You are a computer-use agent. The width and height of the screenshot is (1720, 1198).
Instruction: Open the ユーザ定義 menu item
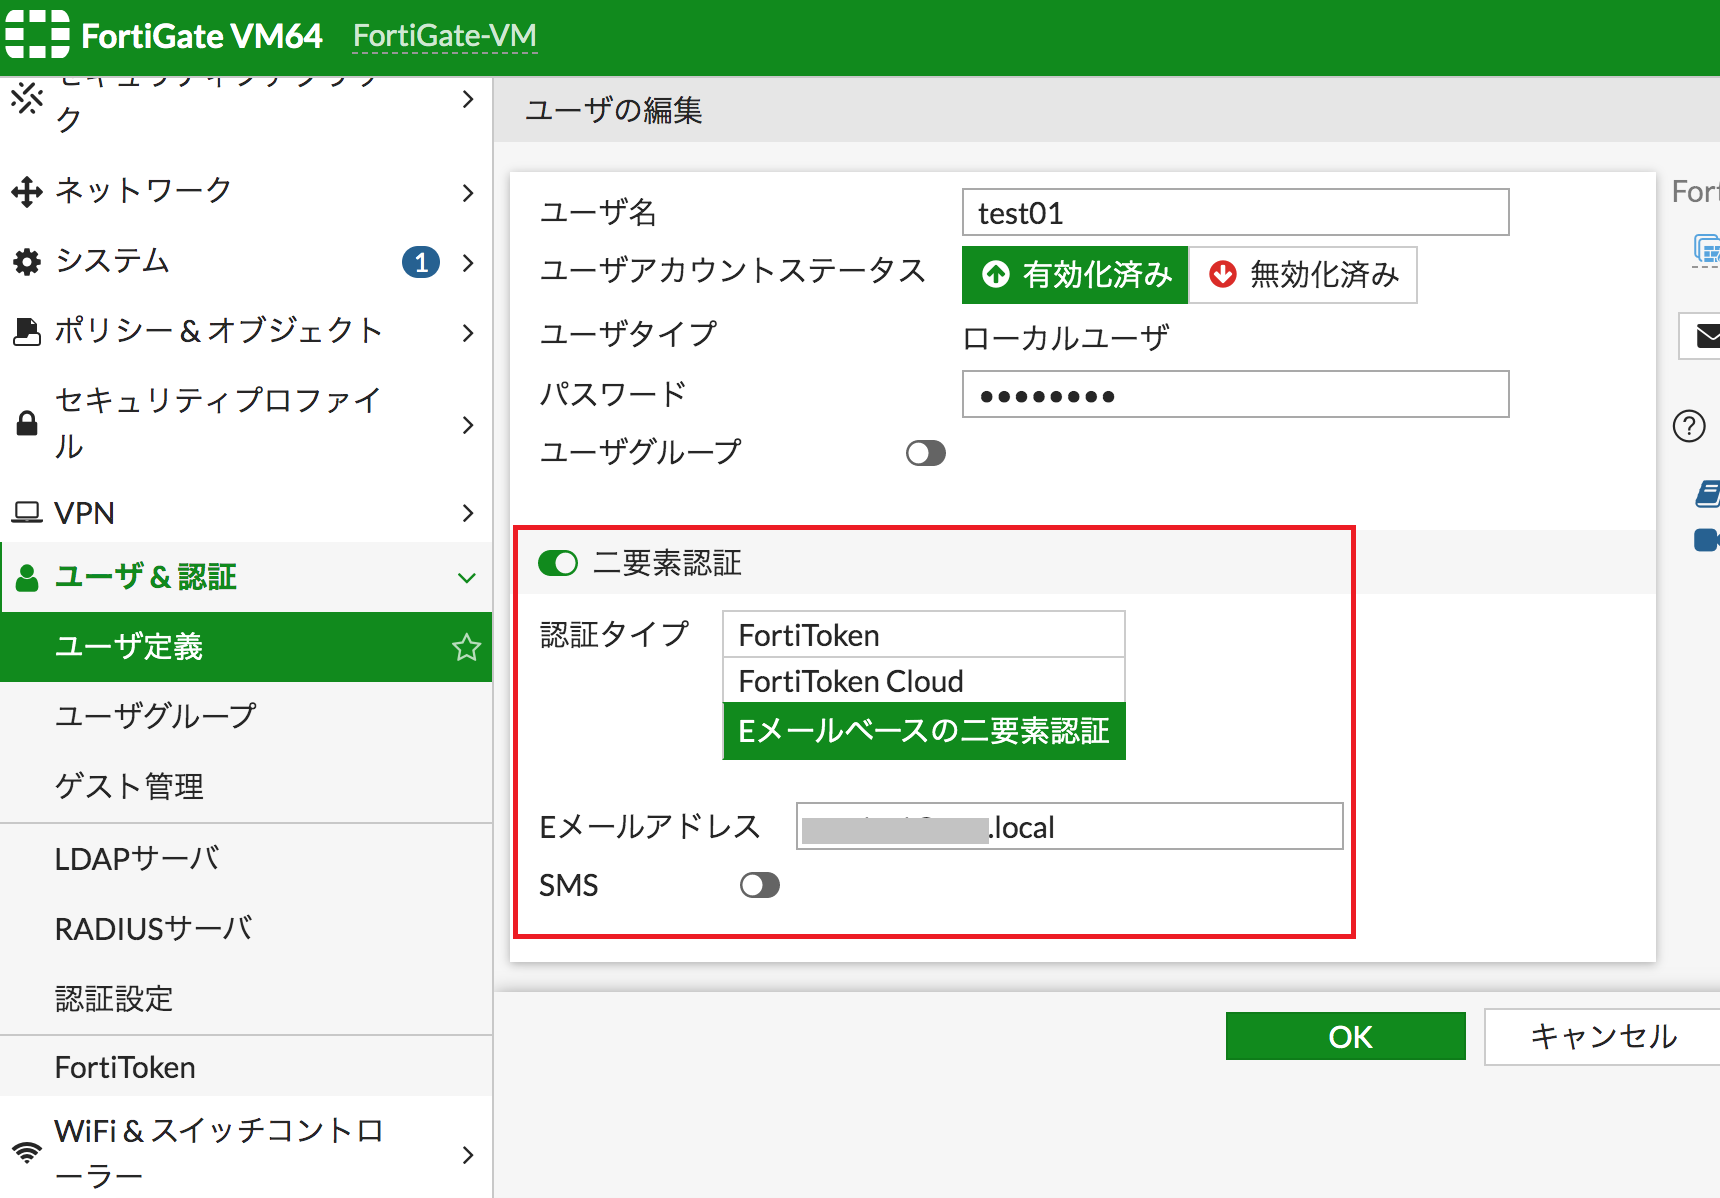[246, 647]
